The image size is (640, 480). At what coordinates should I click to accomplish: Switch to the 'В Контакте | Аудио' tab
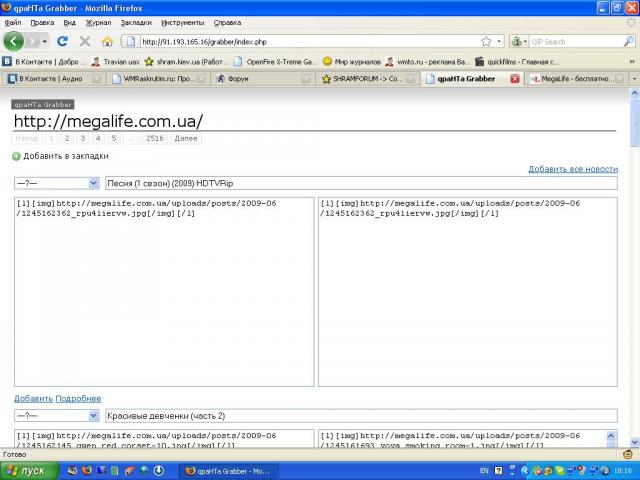click(x=52, y=79)
